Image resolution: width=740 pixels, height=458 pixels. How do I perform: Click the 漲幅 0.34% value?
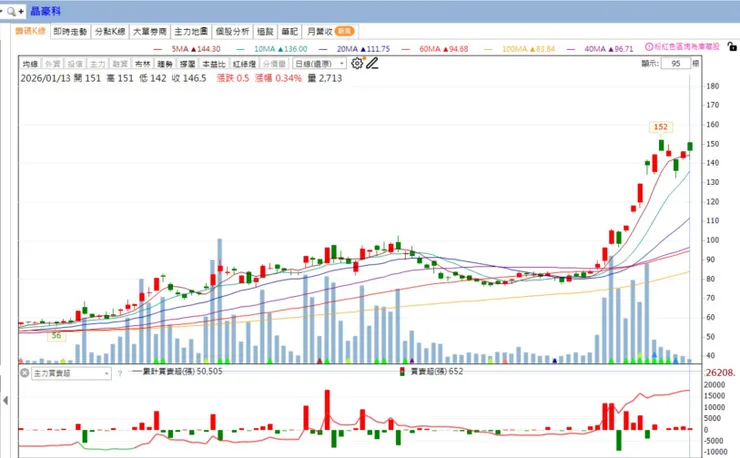tap(278, 78)
